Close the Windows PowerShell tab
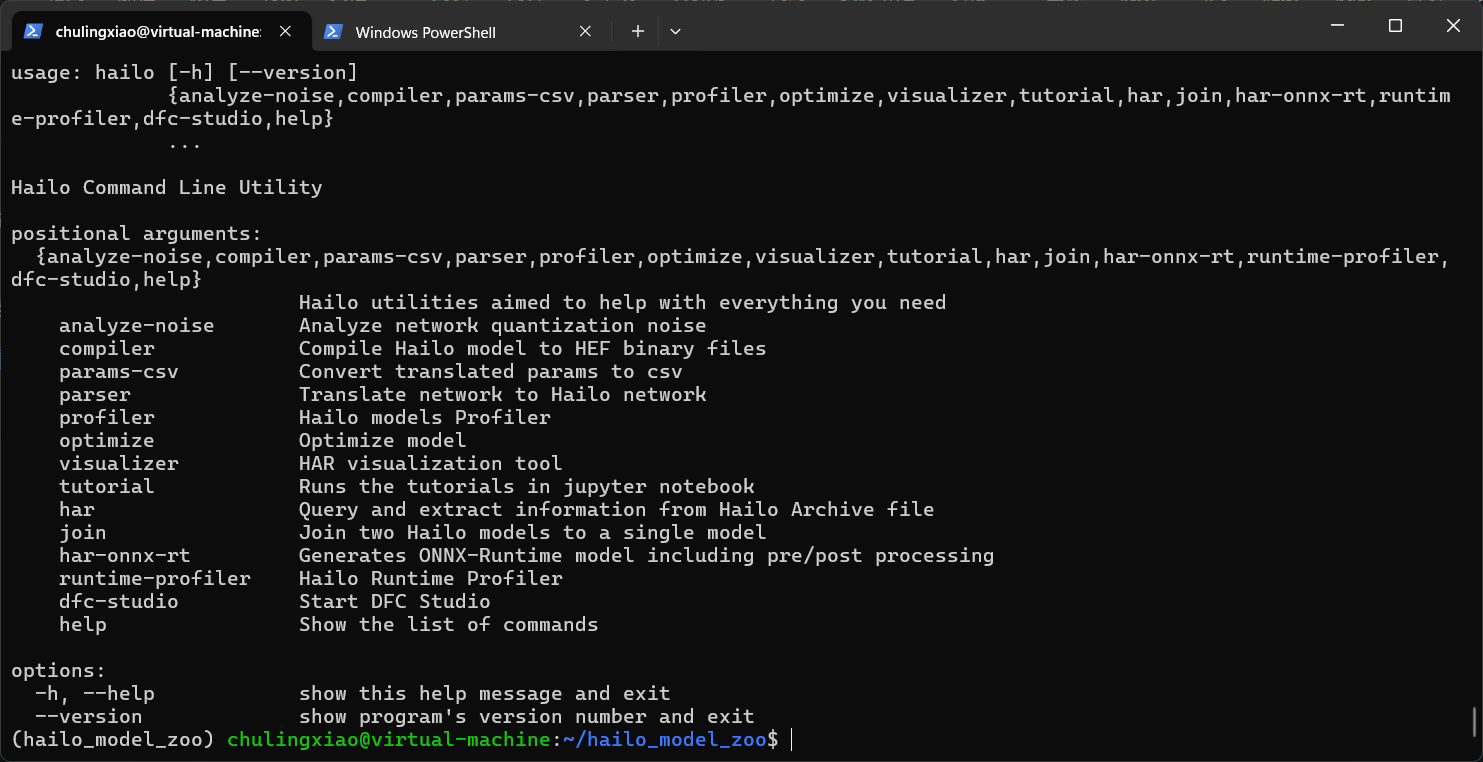 click(586, 32)
